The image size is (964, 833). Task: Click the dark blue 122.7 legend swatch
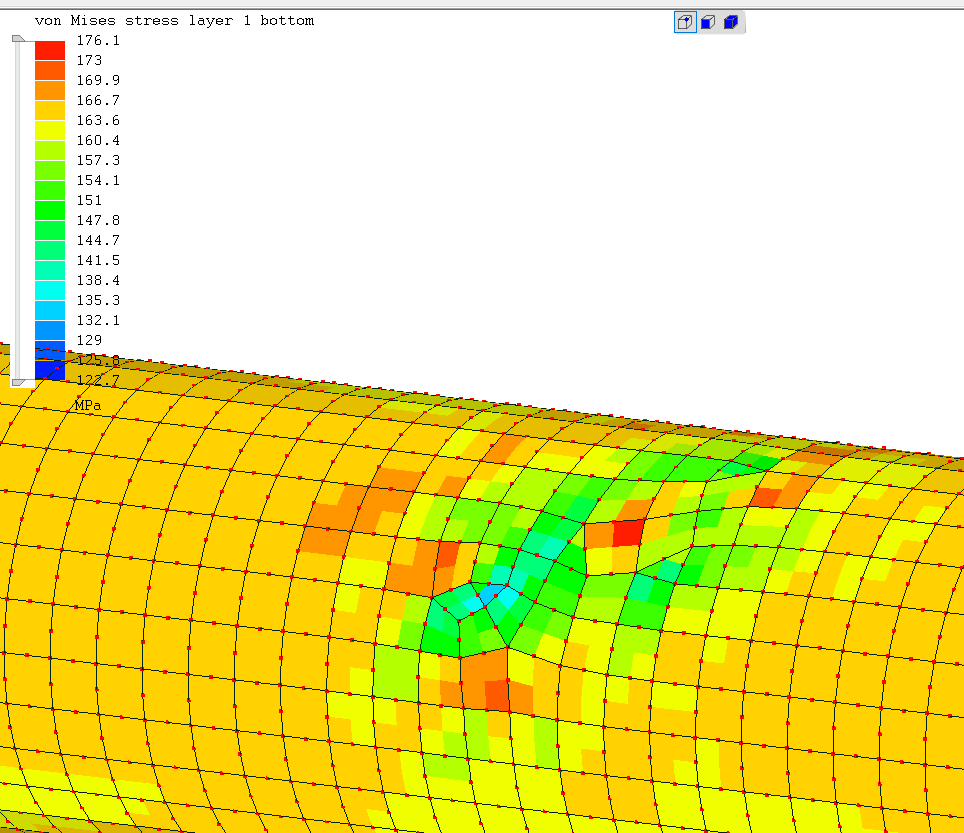50,370
